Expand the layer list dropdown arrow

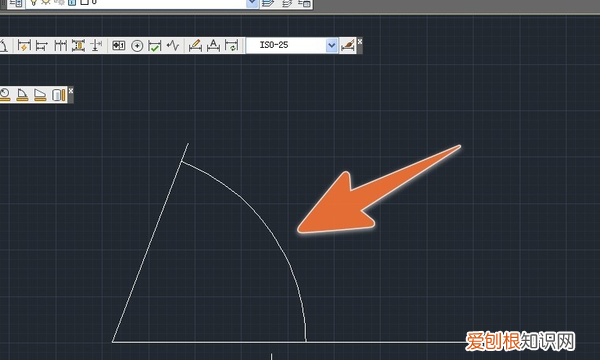[252, 3]
